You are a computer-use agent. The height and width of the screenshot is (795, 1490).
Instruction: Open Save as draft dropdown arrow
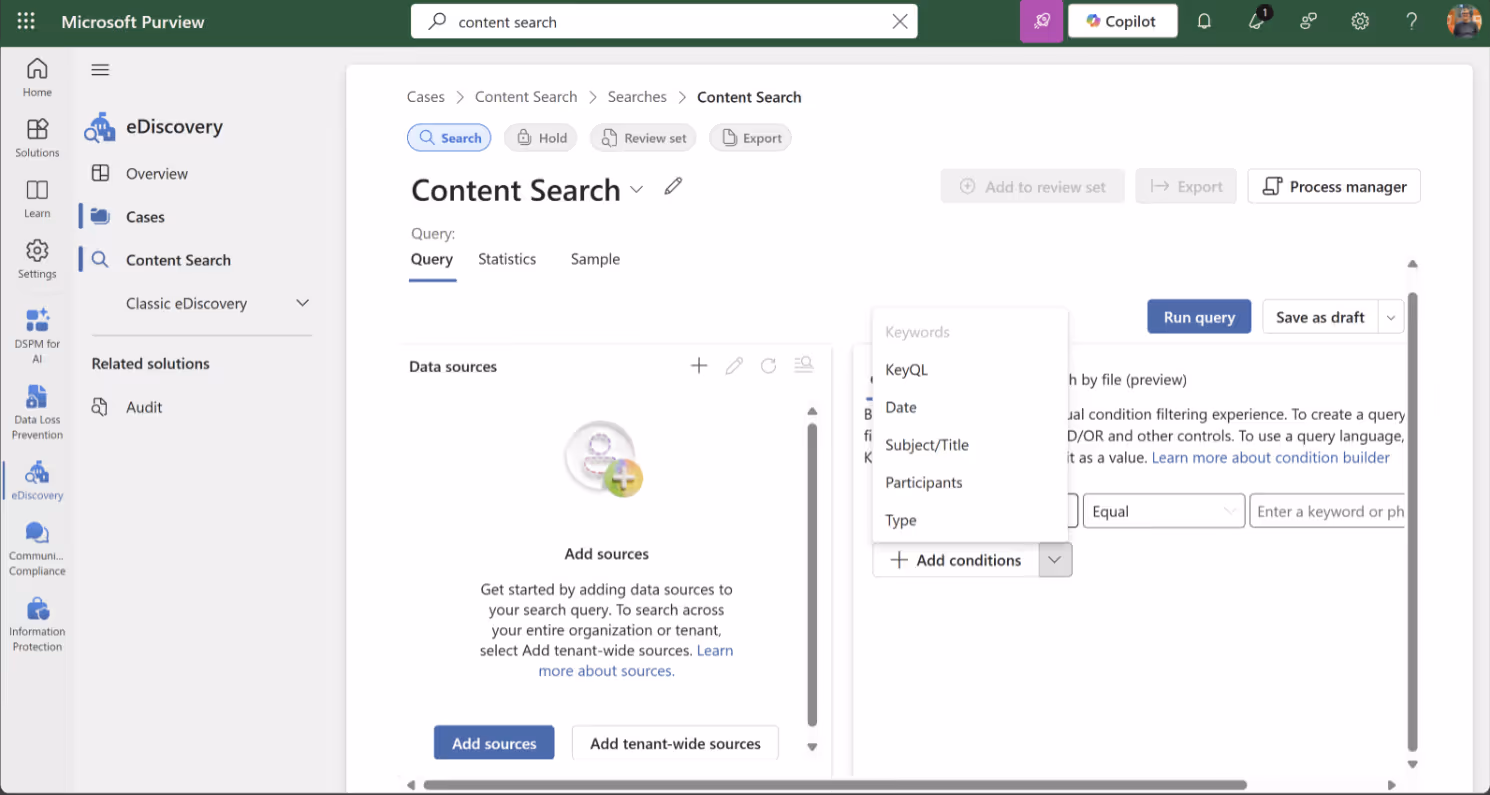(1391, 317)
